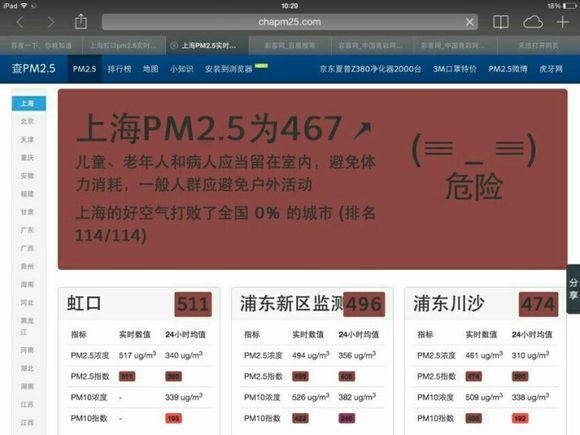Add a new tab with plus icon
Screen dimensions: 580x435
pyautogui.click(x=563, y=22)
